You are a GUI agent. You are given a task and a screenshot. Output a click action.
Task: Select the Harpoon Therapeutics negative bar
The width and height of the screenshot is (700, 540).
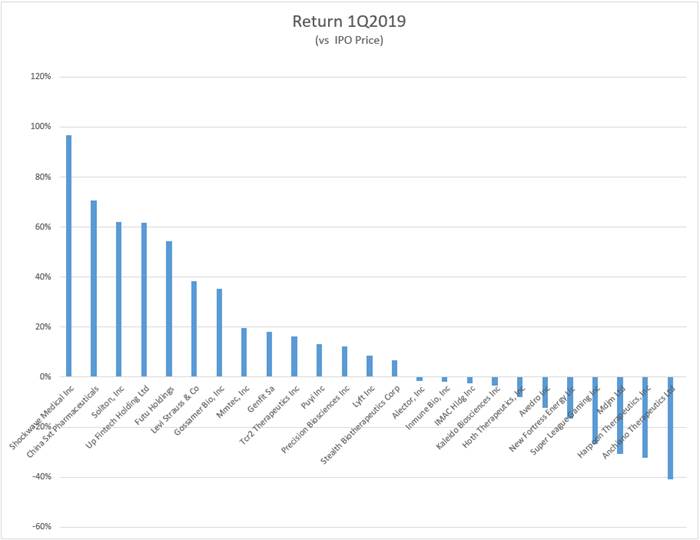point(645,417)
